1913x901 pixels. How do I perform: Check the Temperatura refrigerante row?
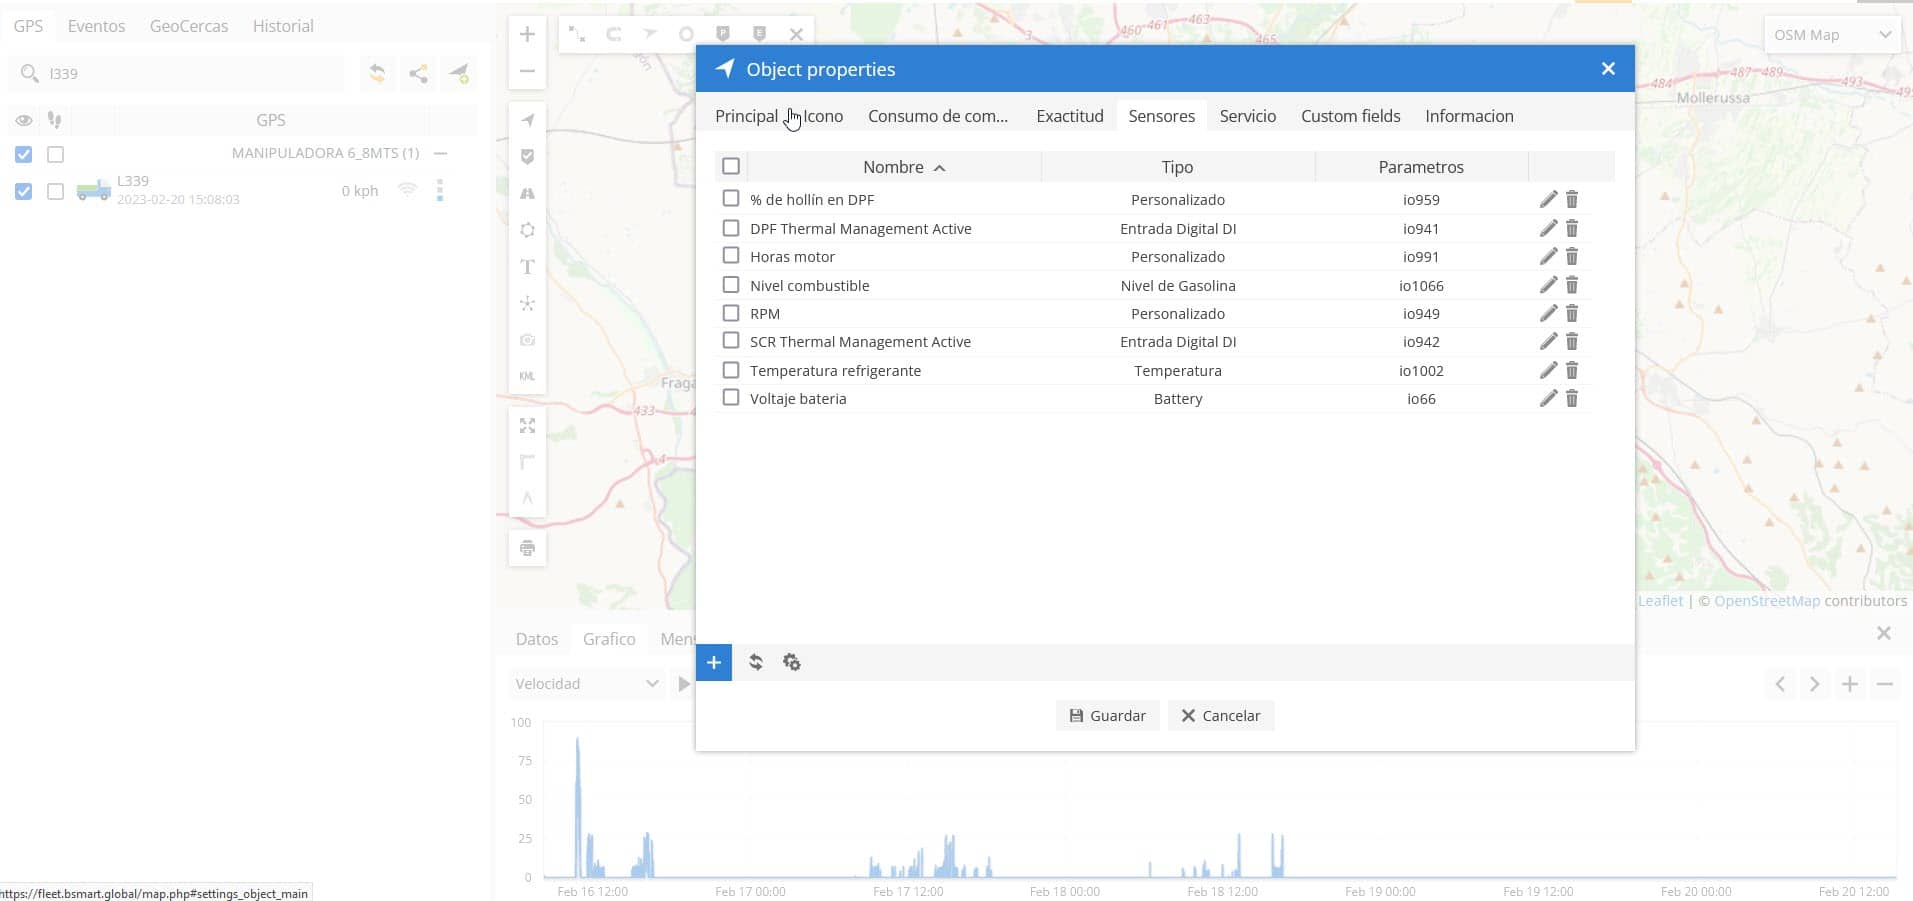coord(731,369)
